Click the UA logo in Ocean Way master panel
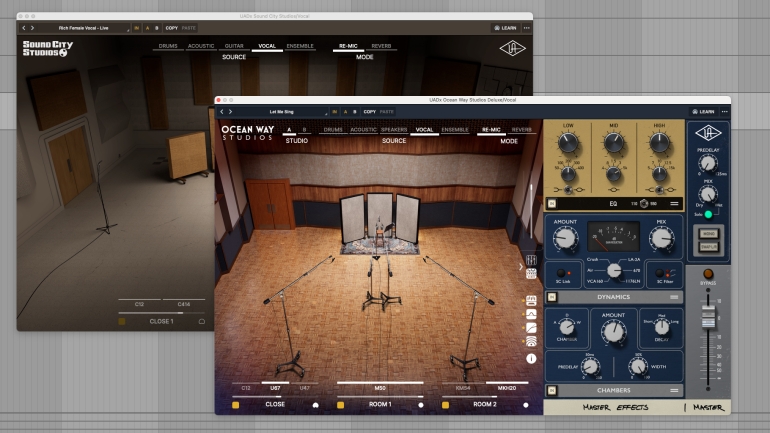The image size is (770, 433). click(708, 133)
